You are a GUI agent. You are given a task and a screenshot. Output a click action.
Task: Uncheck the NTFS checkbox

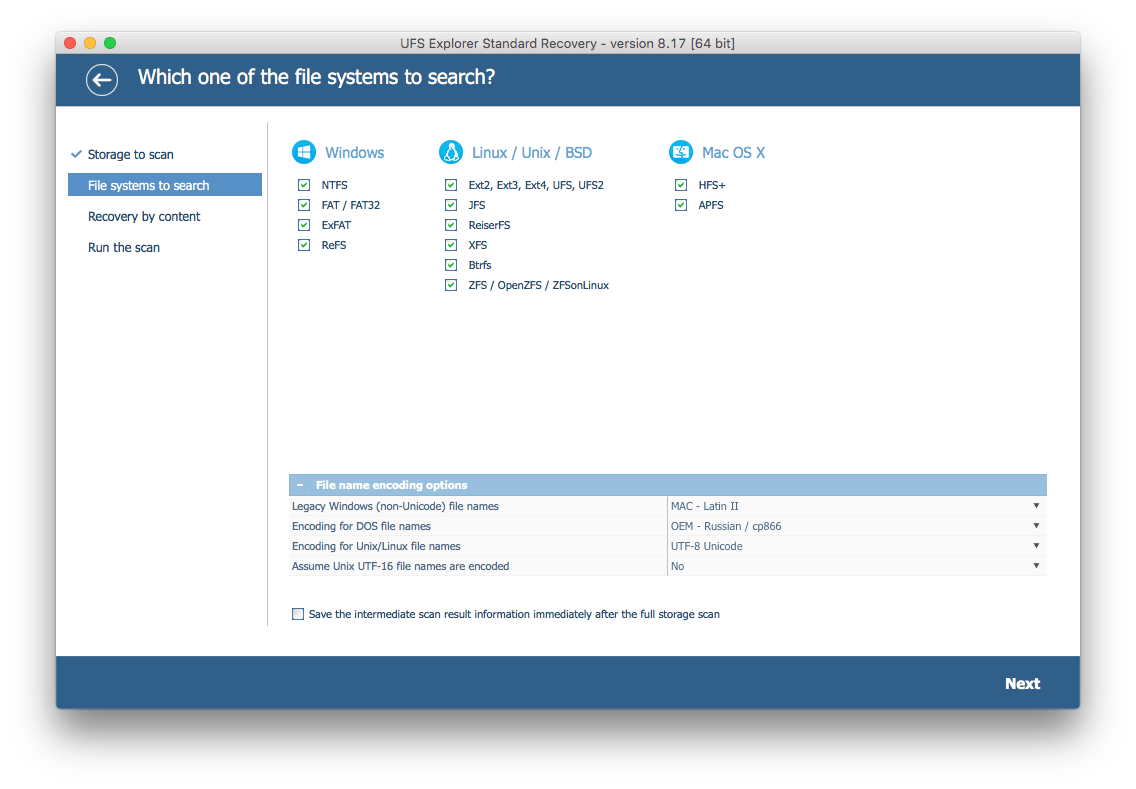pyautogui.click(x=304, y=185)
